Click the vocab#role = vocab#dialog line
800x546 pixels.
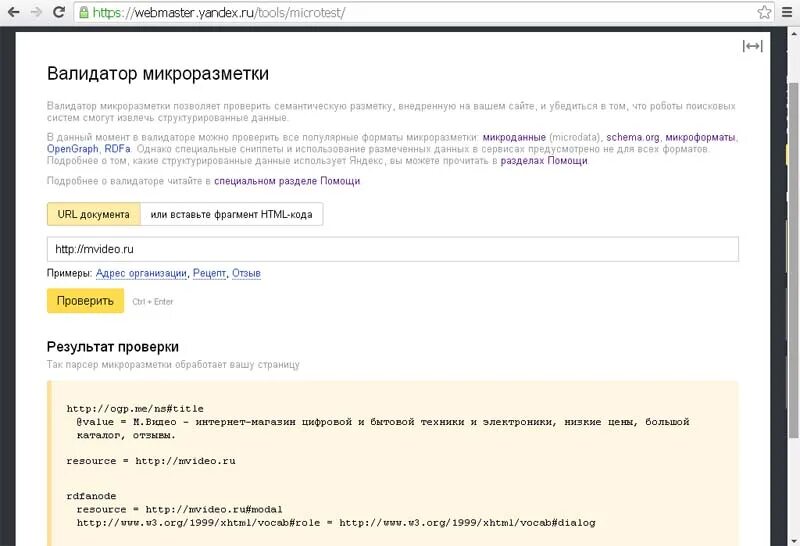336,523
